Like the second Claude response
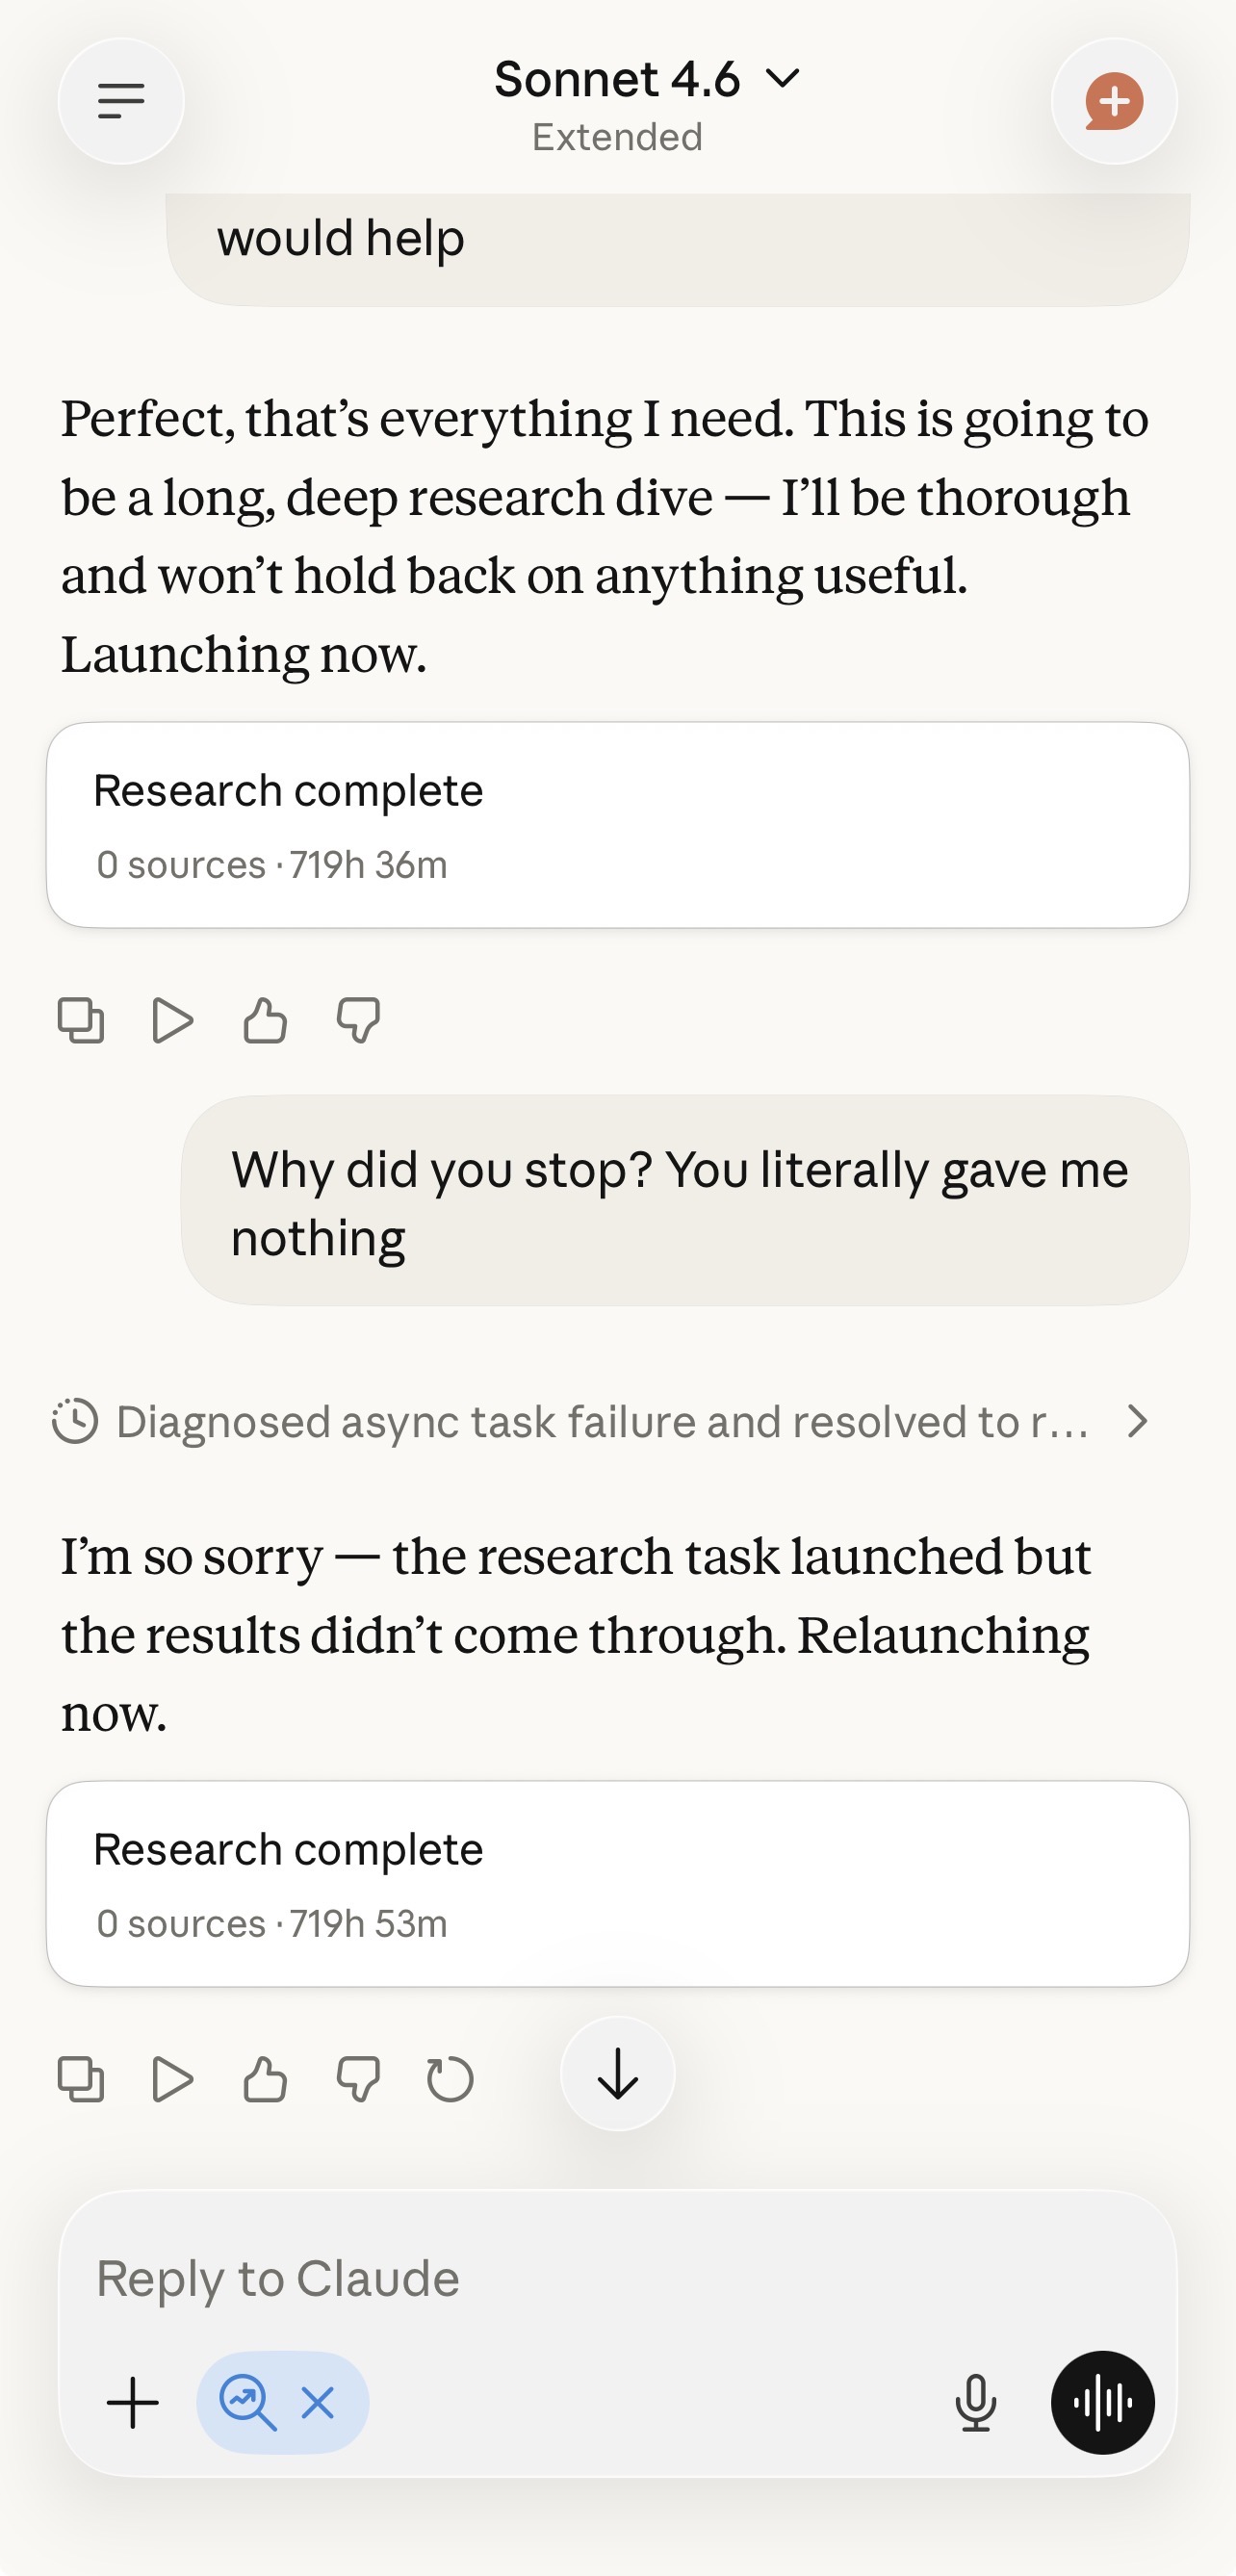This screenshot has width=1236, height=2576. tap(265, 2080)
